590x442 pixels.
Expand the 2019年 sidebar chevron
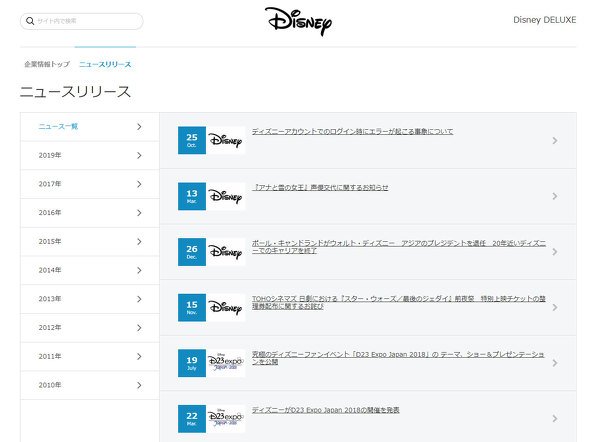139,155
